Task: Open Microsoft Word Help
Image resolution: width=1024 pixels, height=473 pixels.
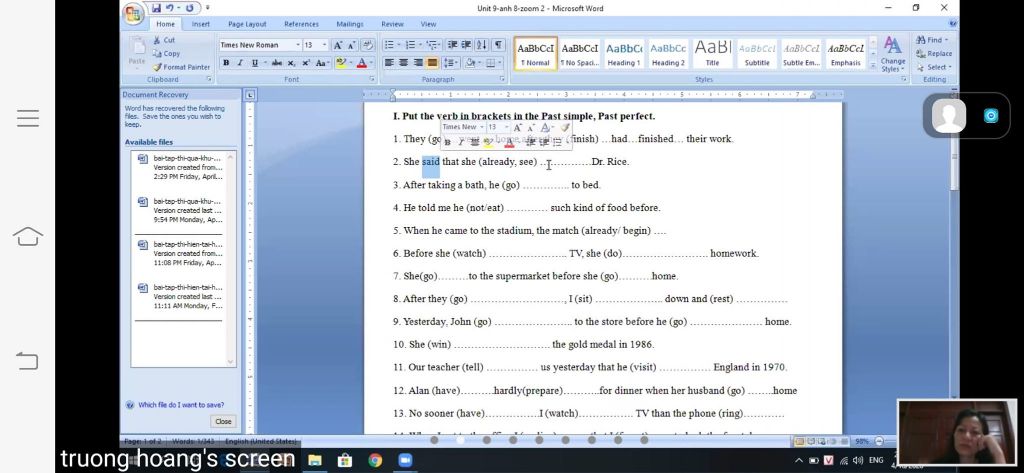Action: tap(952, 24)
